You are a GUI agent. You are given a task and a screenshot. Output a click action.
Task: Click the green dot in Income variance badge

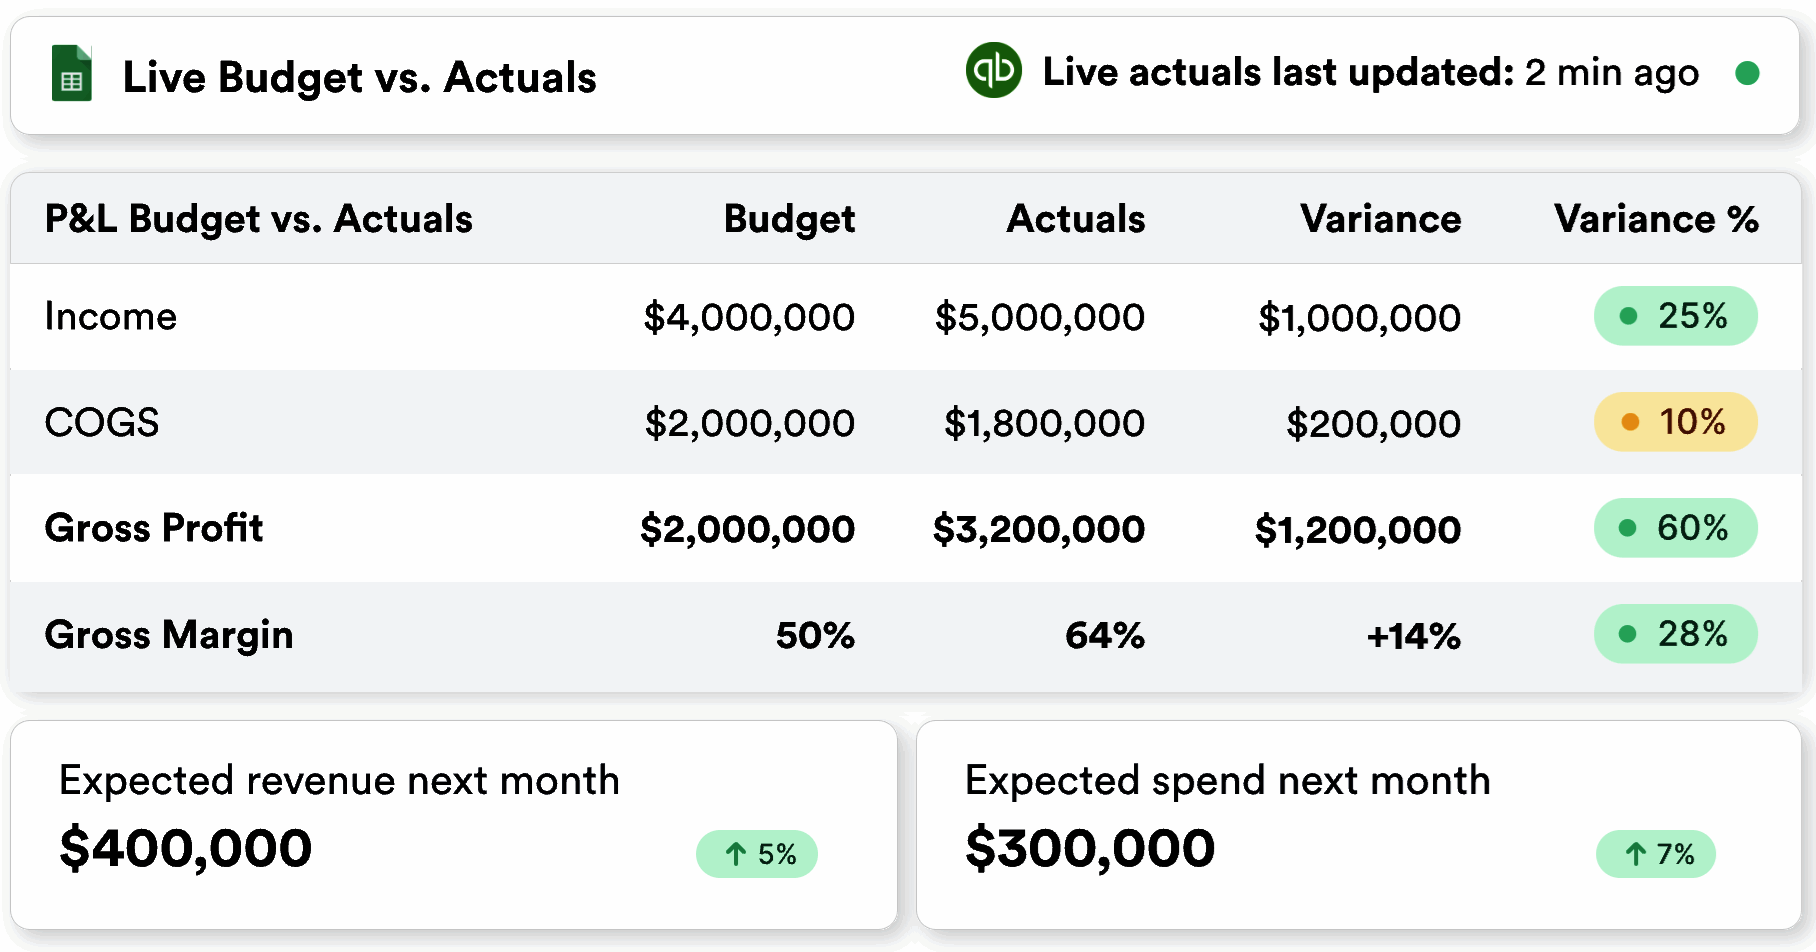tap(1628, 316)
